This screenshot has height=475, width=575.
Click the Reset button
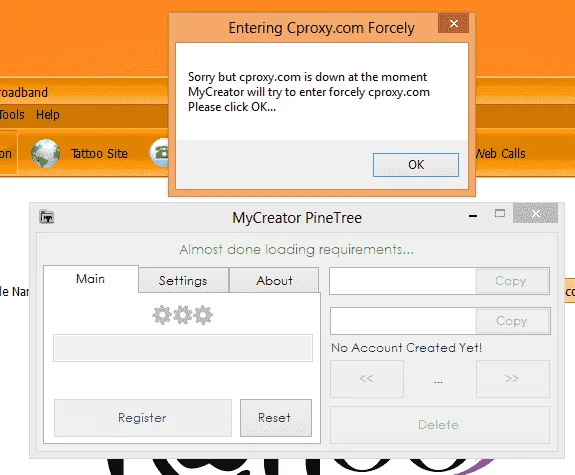(x=276, y=418)
